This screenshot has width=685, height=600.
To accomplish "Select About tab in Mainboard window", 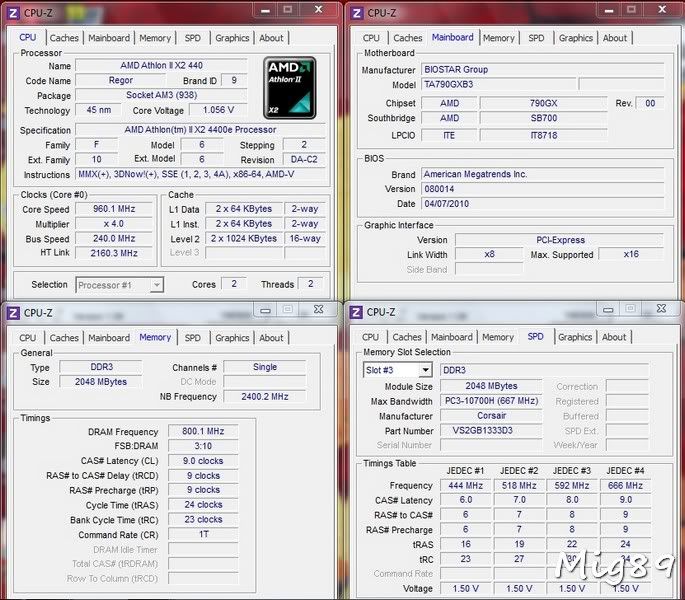I will 615,38.
